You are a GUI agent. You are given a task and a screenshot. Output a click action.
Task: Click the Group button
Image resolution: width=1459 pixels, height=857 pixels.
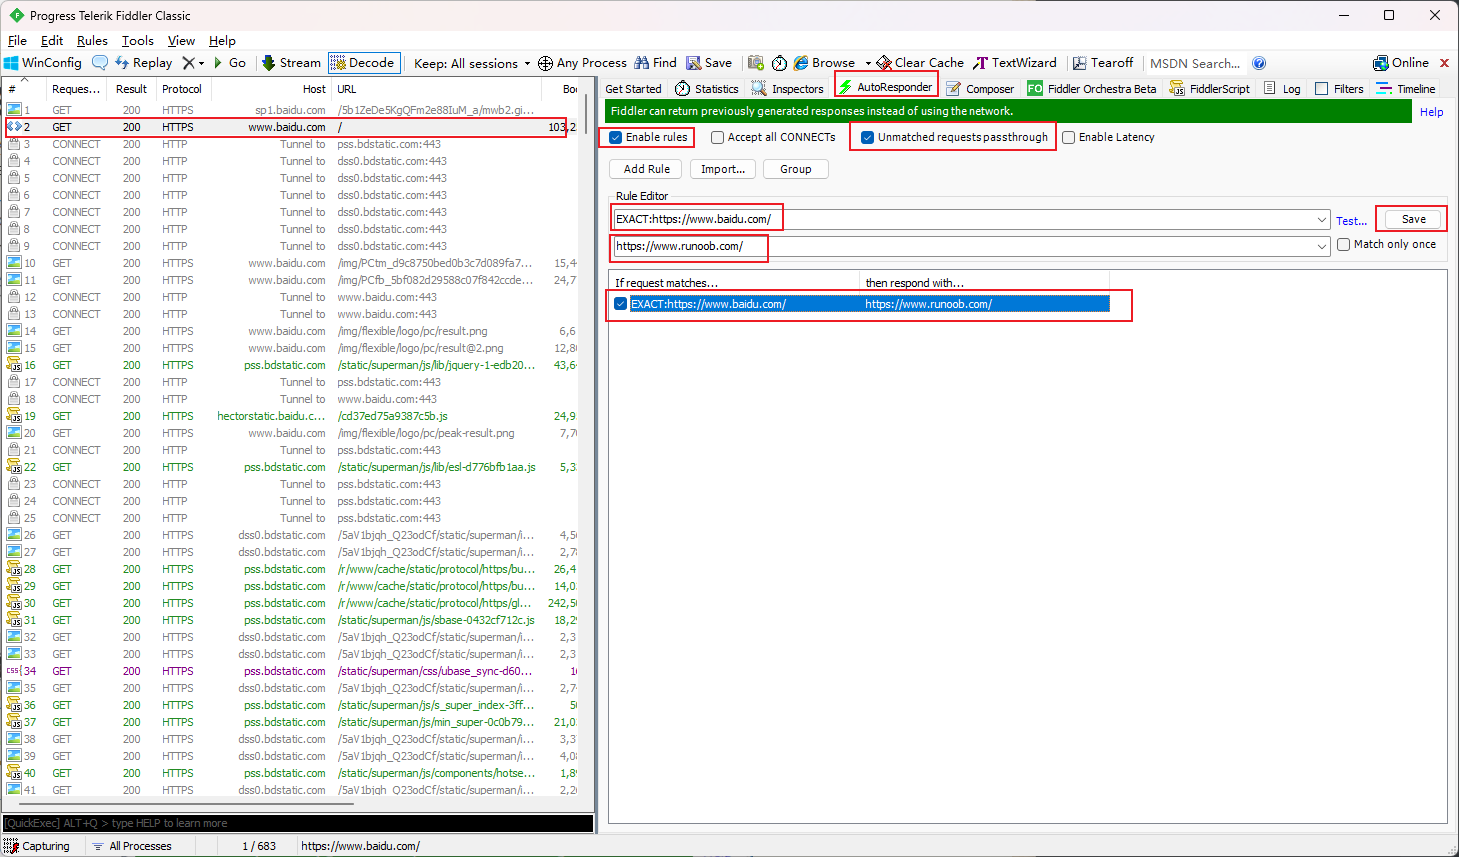796,169
